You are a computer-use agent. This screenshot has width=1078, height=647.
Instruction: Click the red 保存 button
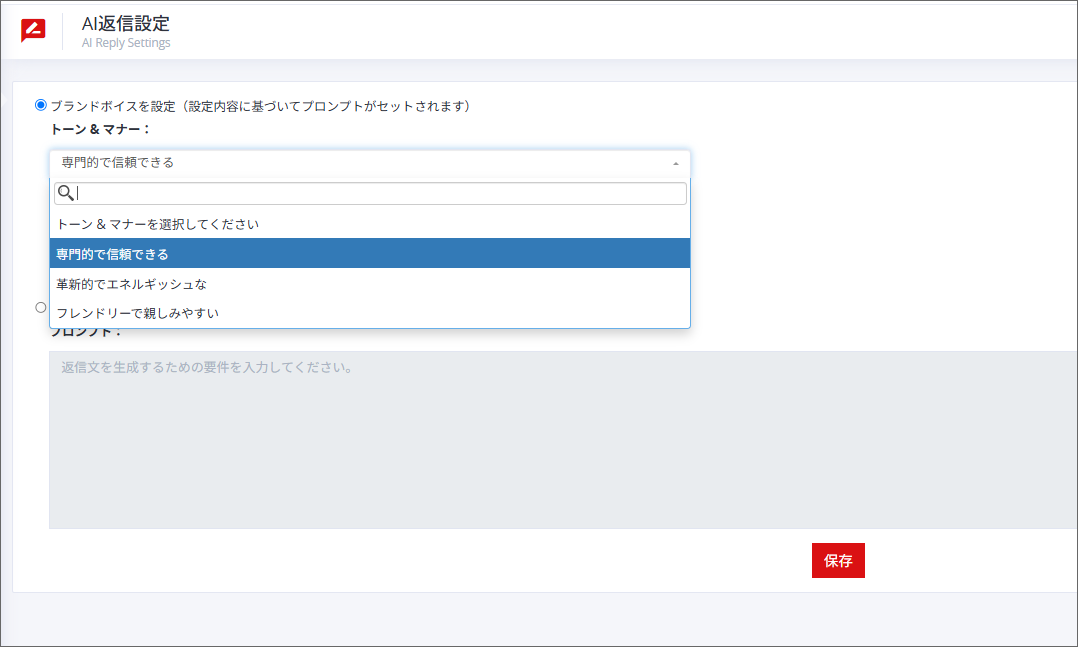pos(838,560)
